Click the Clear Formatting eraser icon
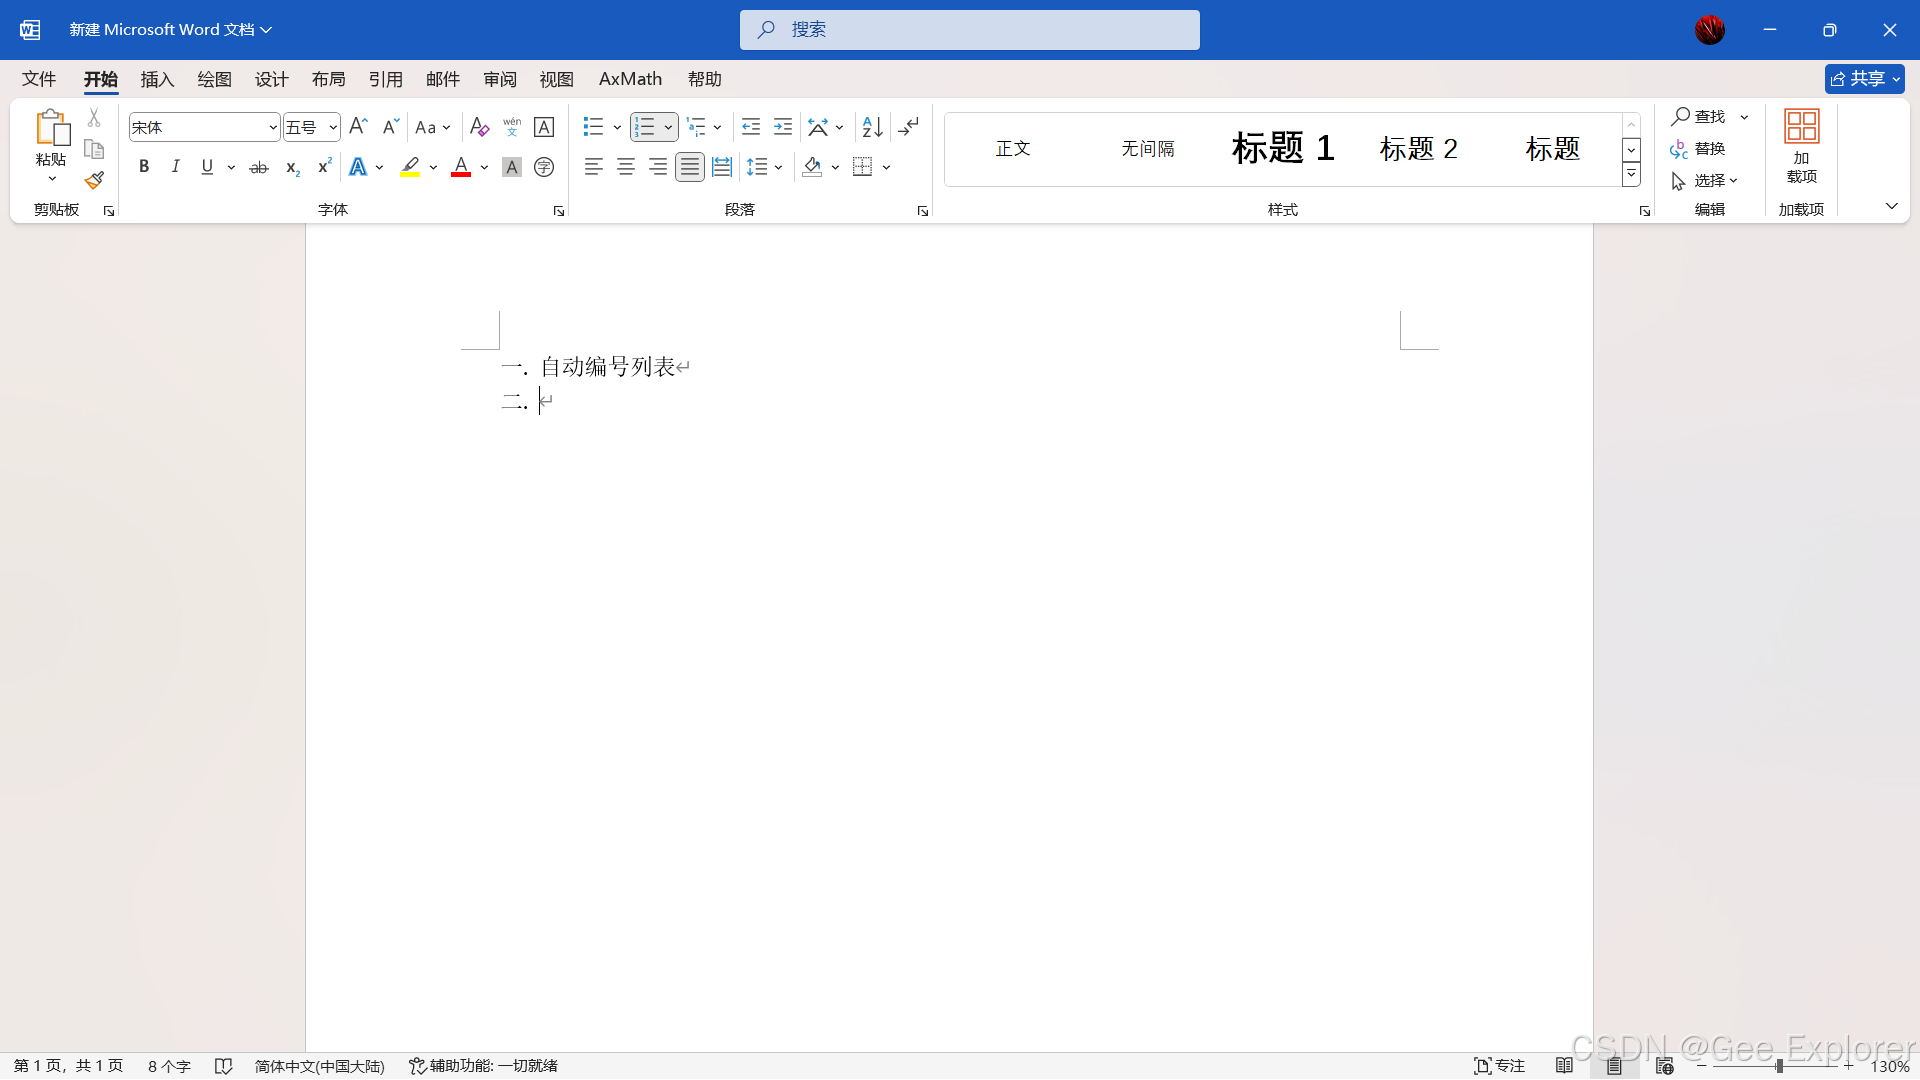1920x1080 pixels. pyautogui.click(x=479, y=127)
